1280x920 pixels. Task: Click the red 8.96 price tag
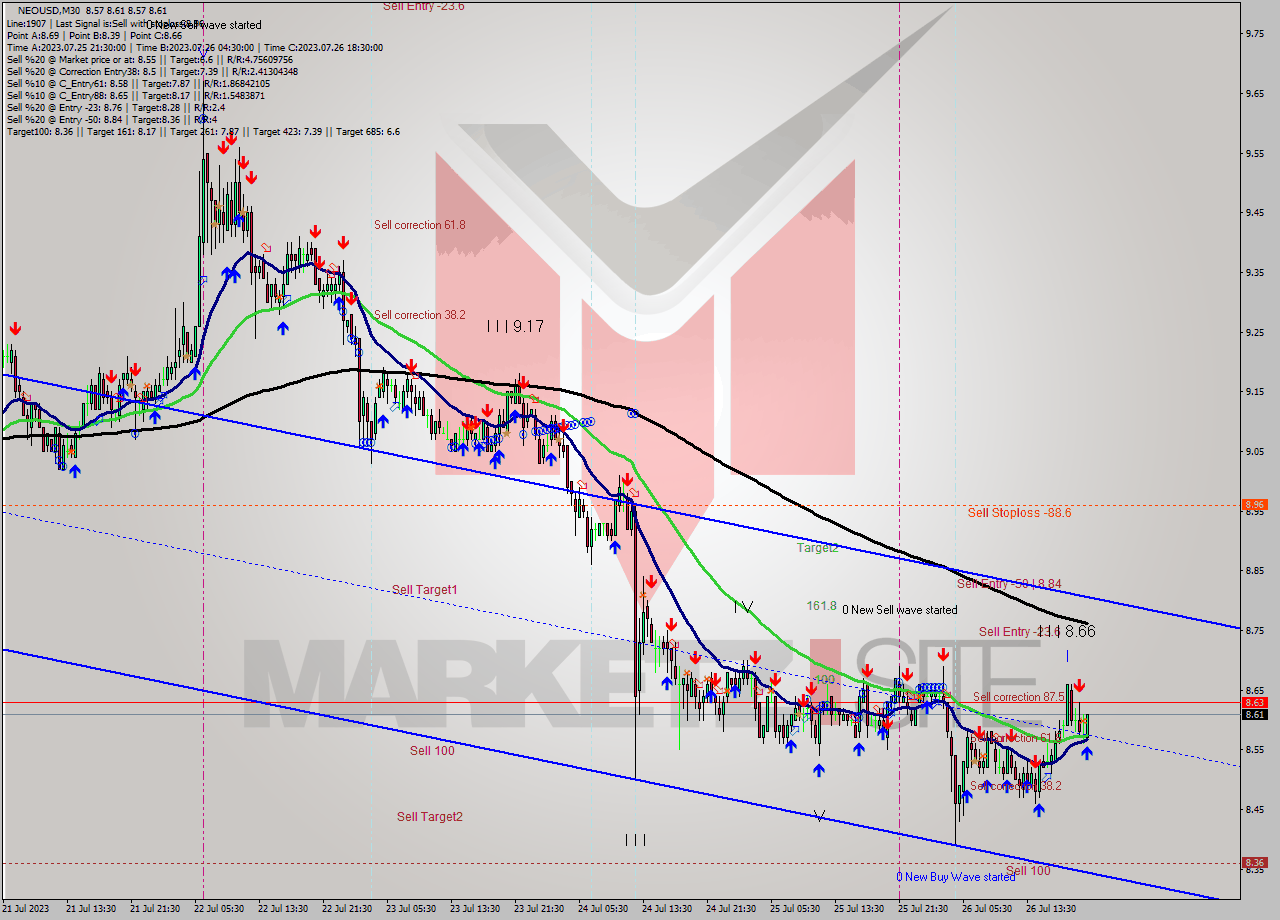(1254, 505)
